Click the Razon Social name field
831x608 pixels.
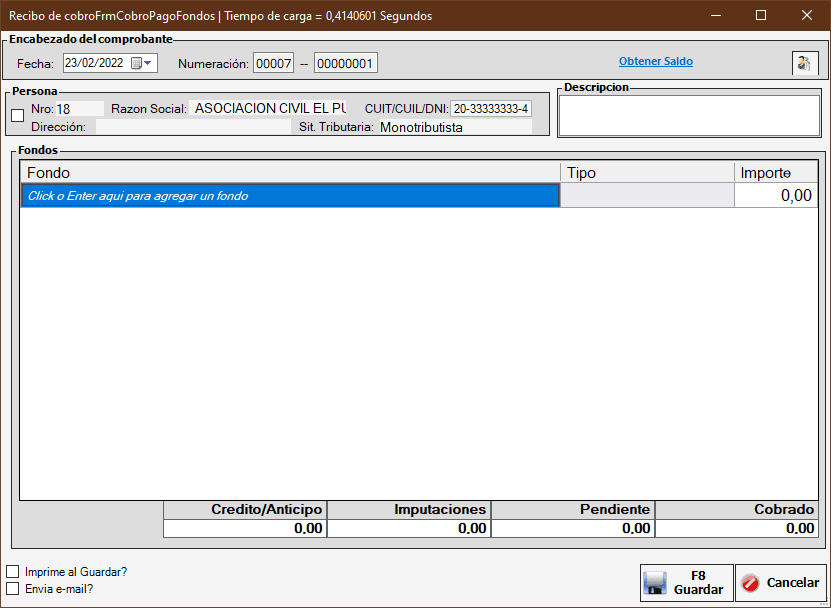pos(270,108)
